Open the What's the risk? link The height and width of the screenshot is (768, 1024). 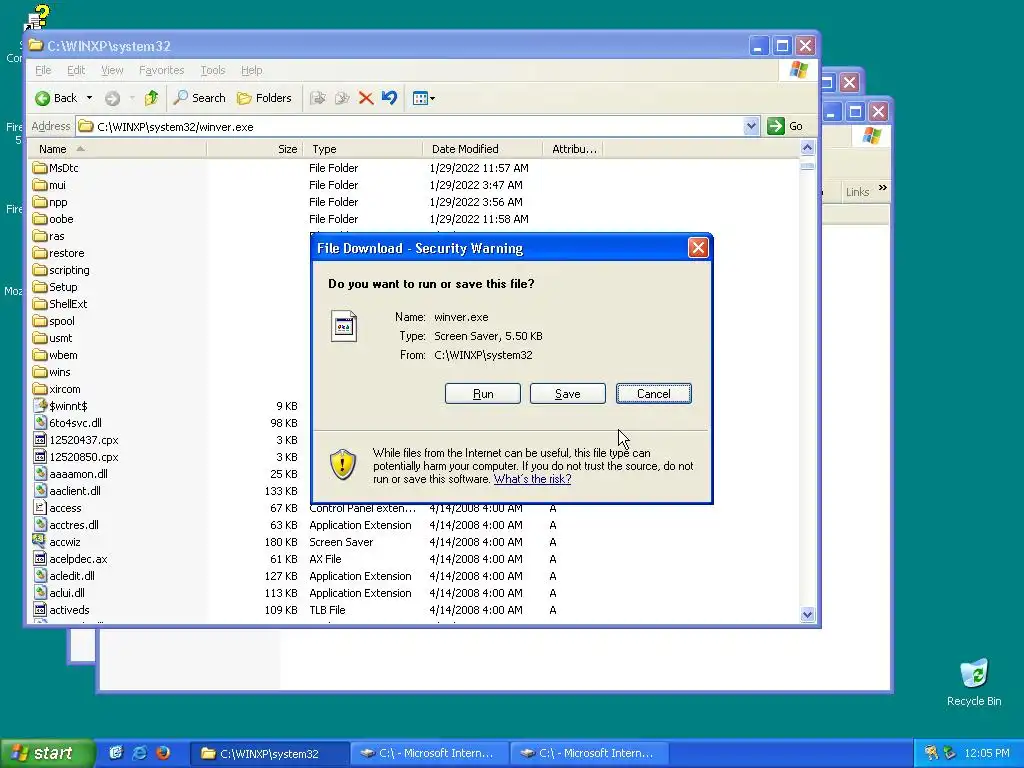coord(532,479)
